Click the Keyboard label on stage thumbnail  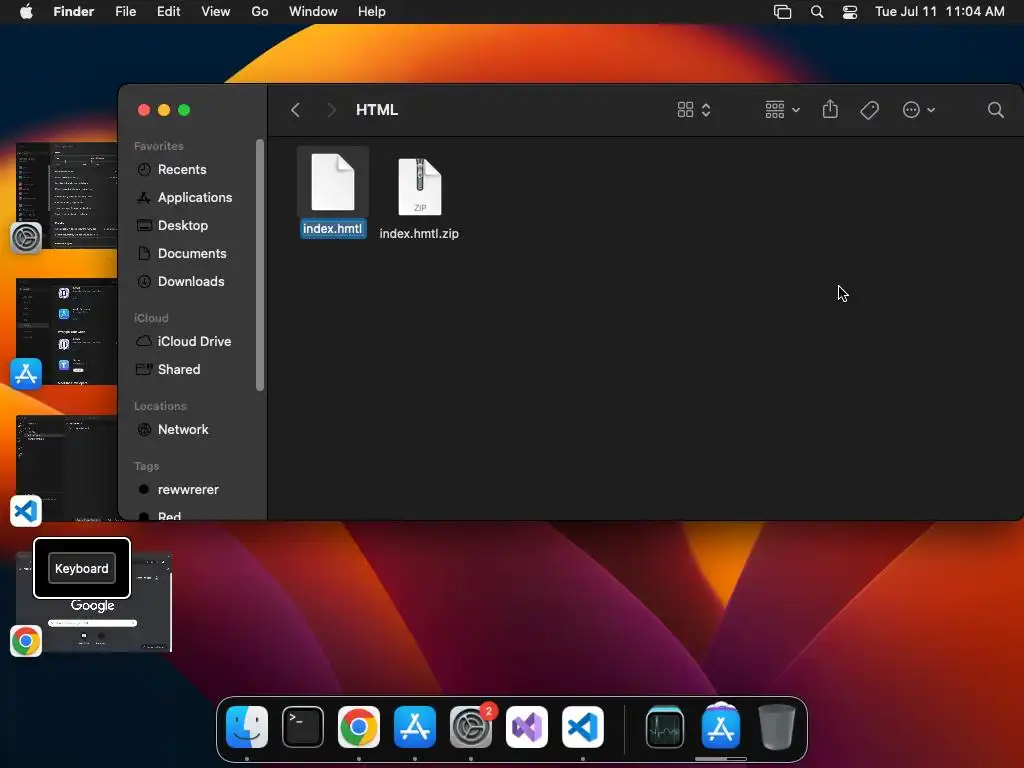82,568
